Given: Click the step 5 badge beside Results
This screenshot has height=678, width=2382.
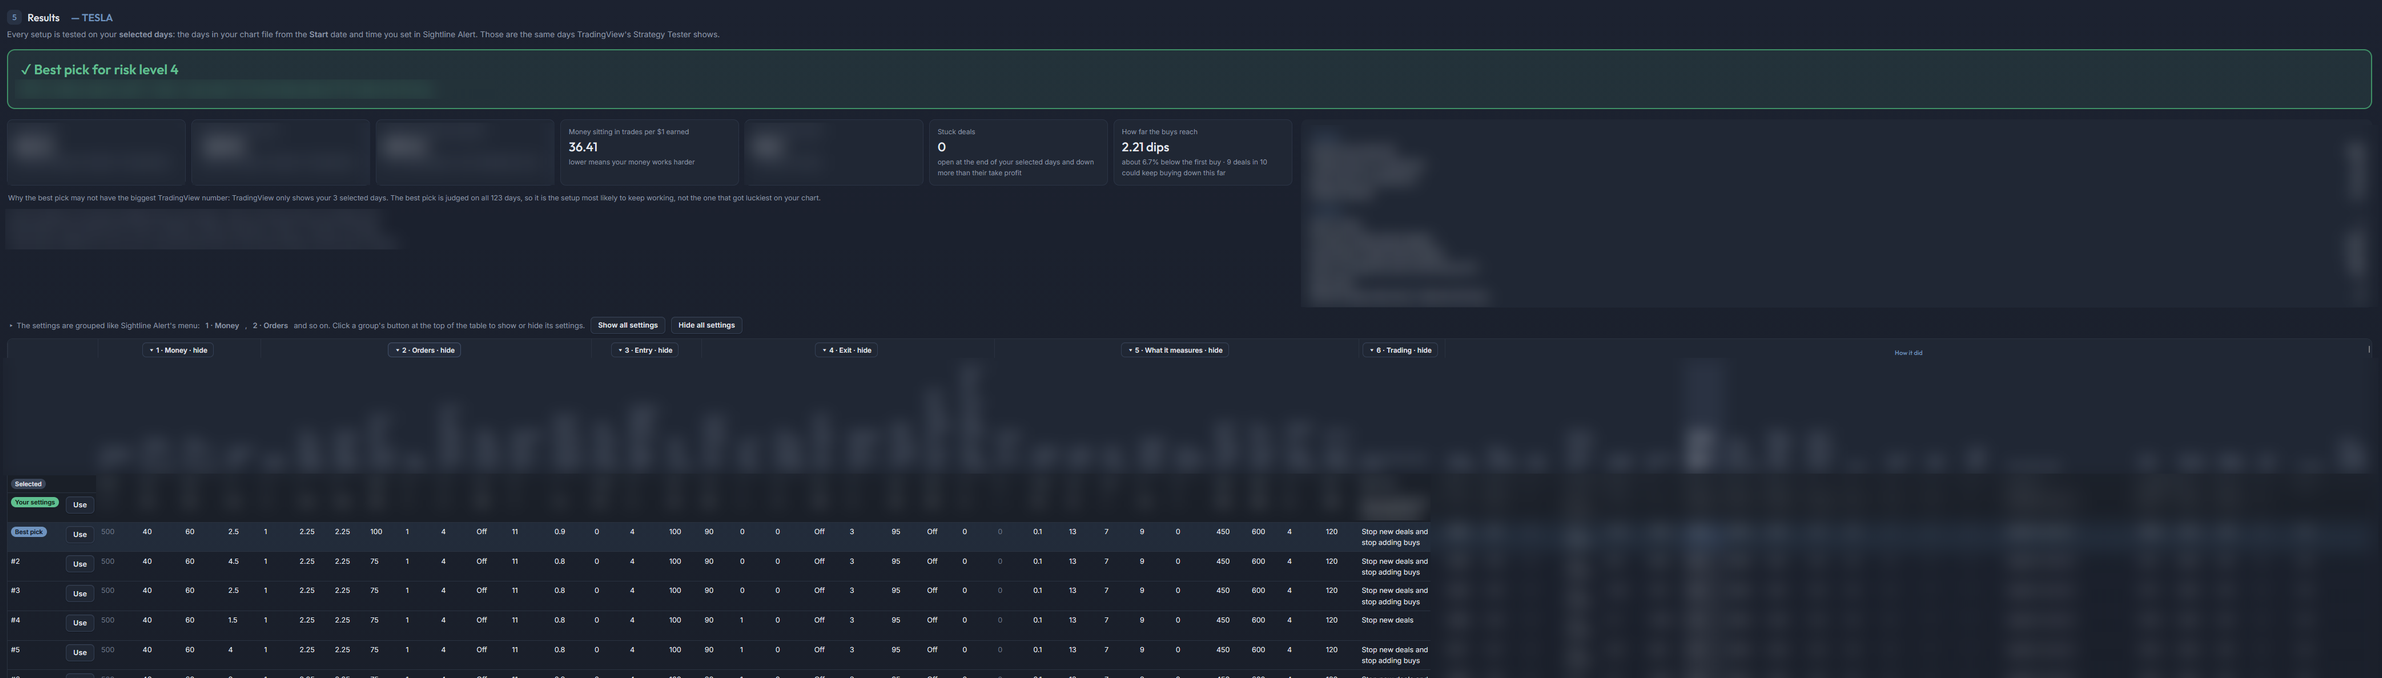Looking at the screenshot, I should pyautogui.click(x=14, y=17).
